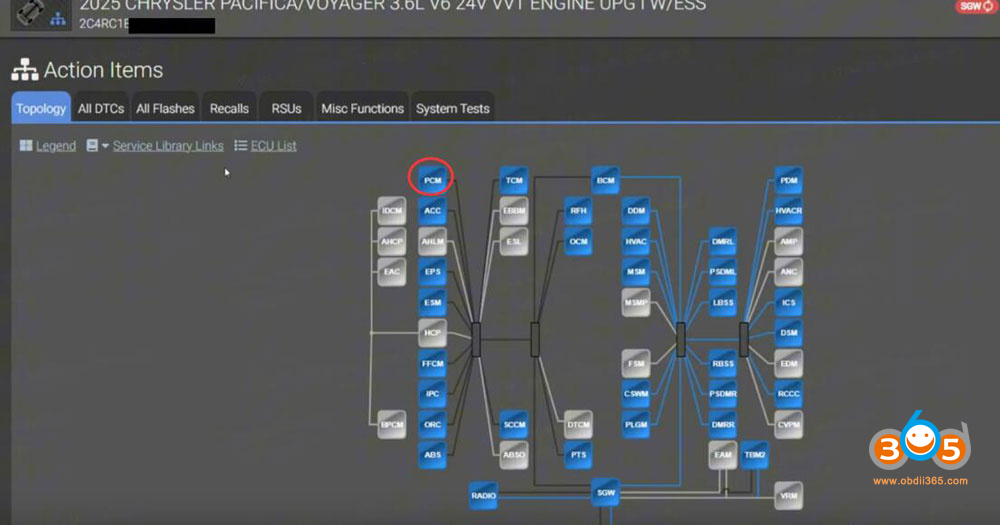Screen dimensions: 1000x525
Task: Select the ESL module node
Action: coord(513,241)
